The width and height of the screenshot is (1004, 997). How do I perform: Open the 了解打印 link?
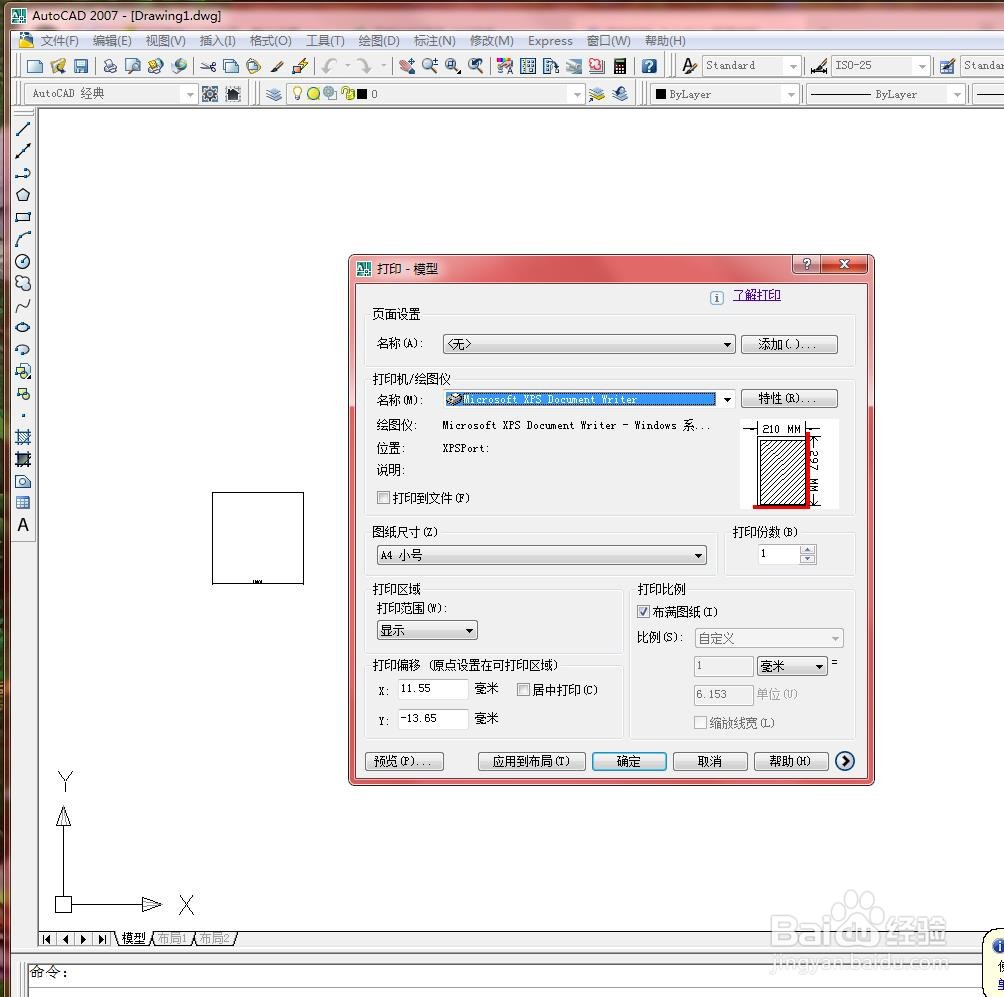click(x=757, y=295)
